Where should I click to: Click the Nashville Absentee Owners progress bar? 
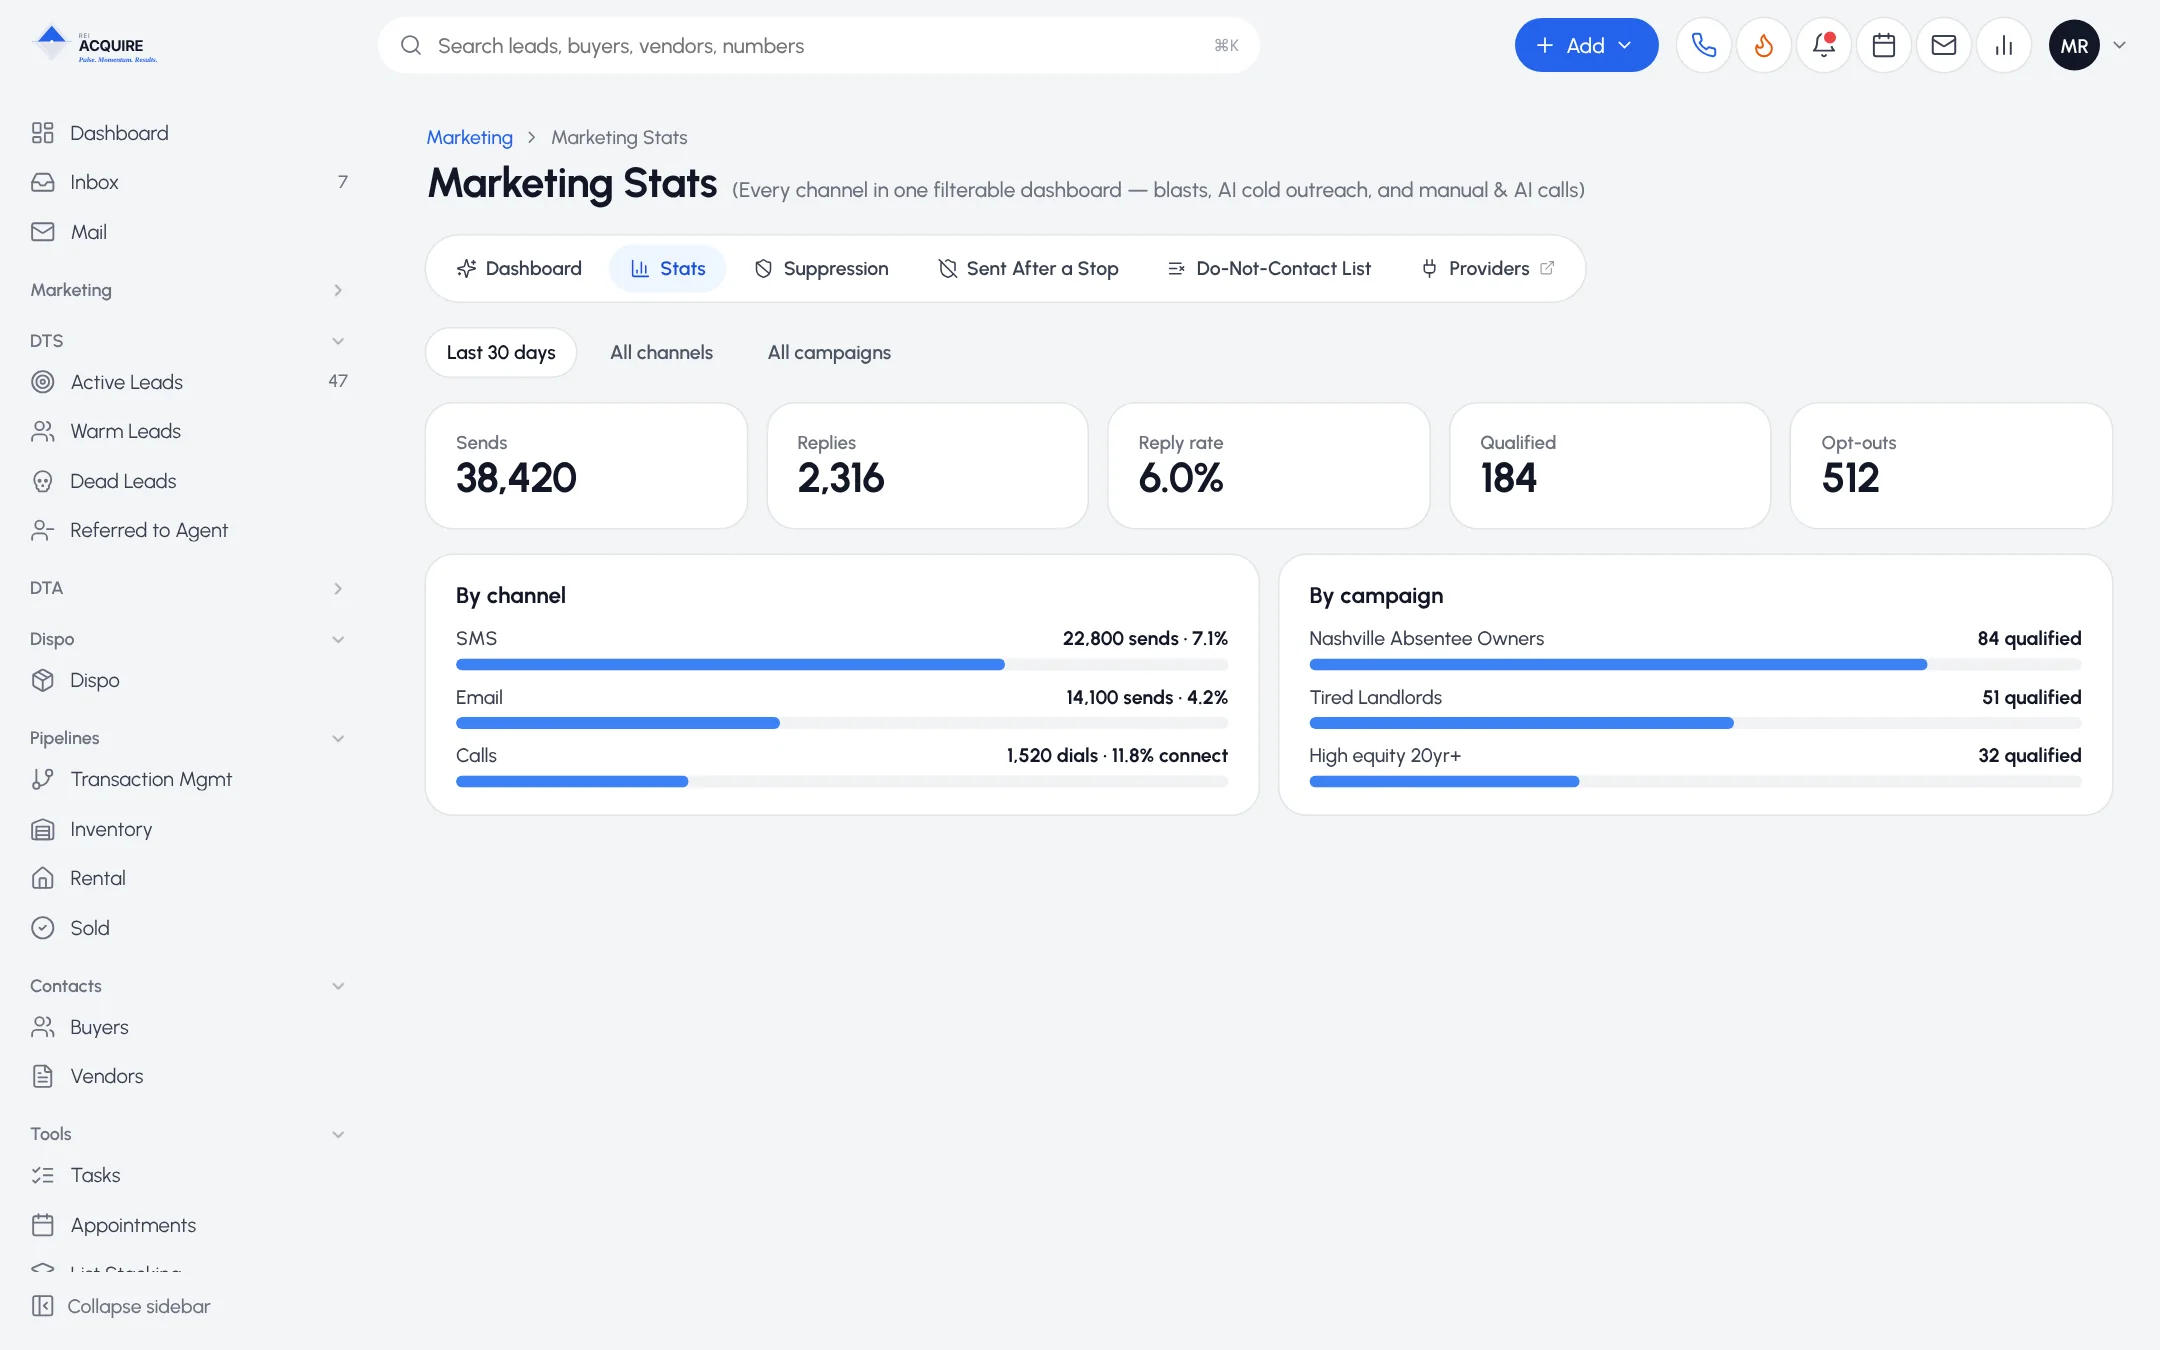click(1695, 665)
